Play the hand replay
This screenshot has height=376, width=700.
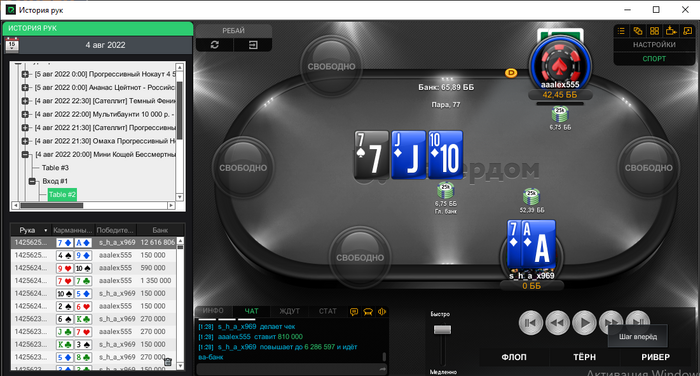pyautogui.click(x=584, y=322)
